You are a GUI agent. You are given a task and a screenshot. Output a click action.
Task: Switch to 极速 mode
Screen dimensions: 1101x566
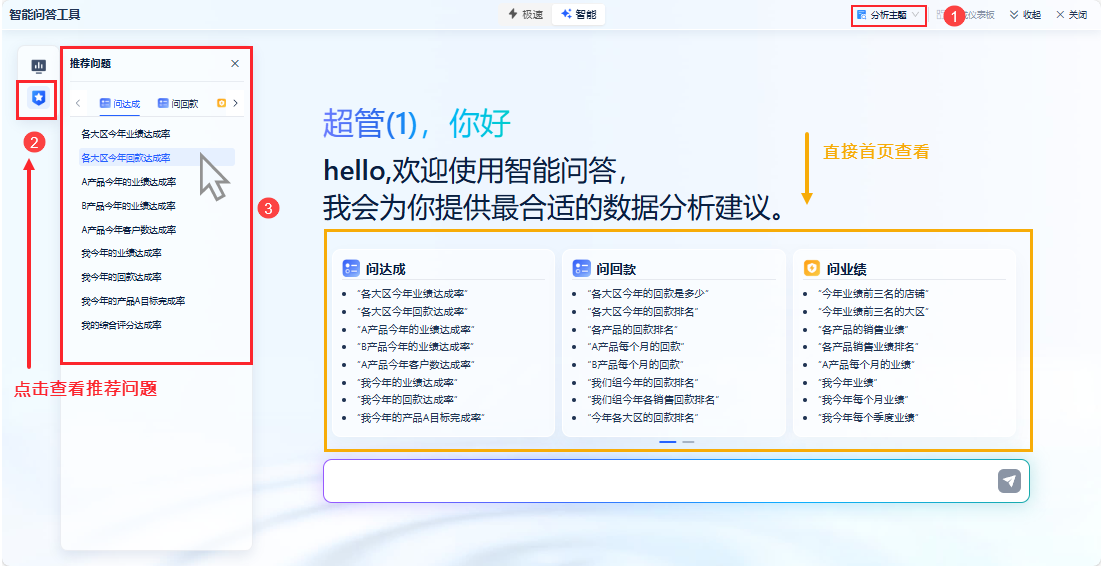(525, 14)
